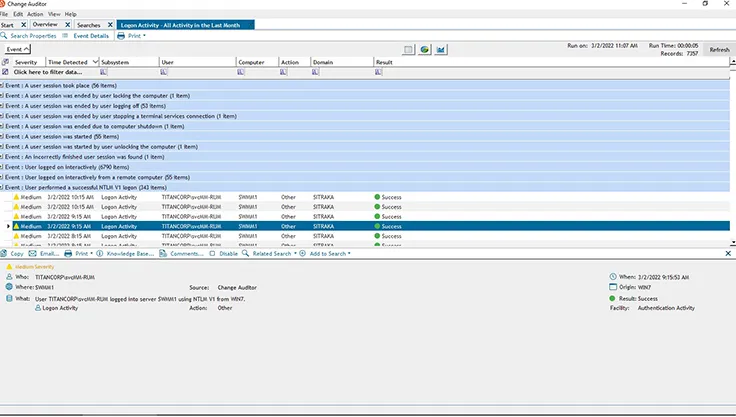
Task: Expand 'logged on interactively from a remote computer' group
Action: [2, 177]
